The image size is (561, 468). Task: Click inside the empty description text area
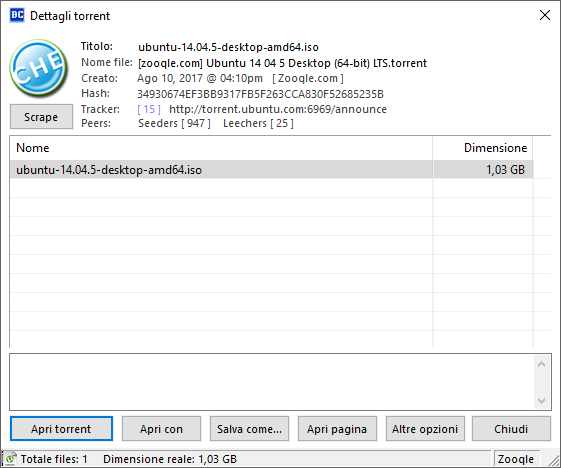click(x=272, y=382)
